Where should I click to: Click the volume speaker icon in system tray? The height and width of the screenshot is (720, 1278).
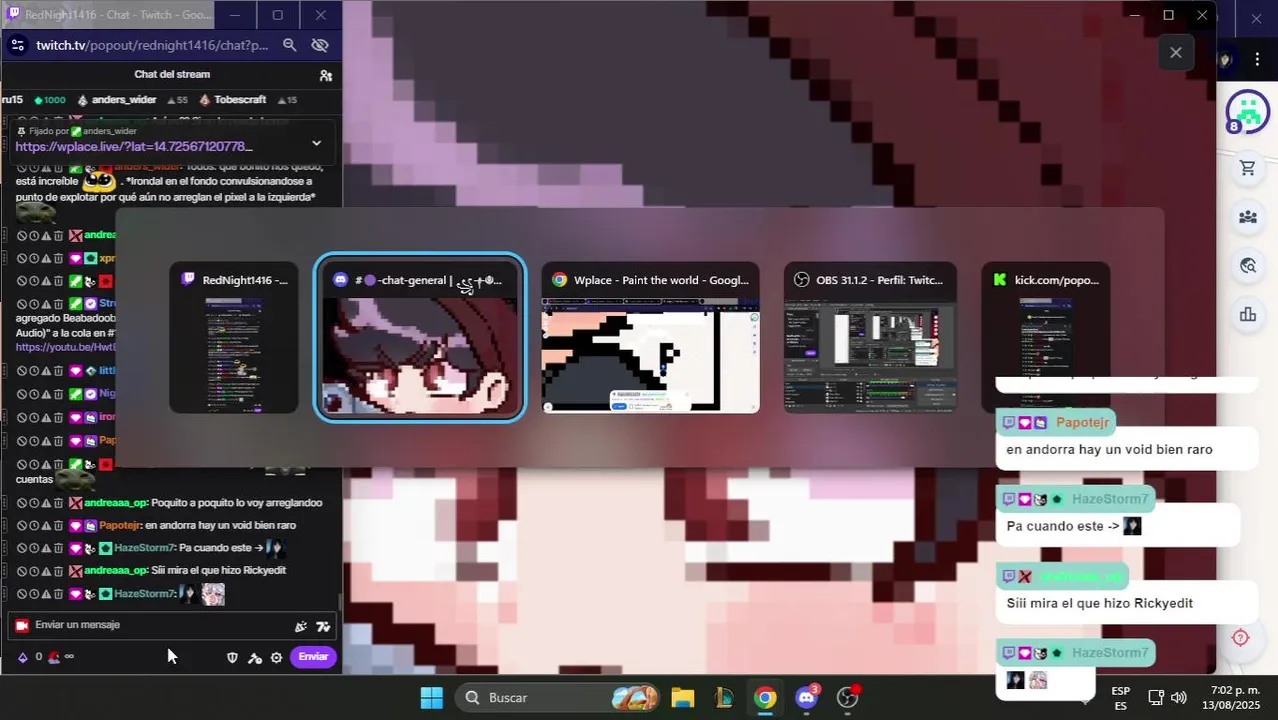pos(1179,698)
